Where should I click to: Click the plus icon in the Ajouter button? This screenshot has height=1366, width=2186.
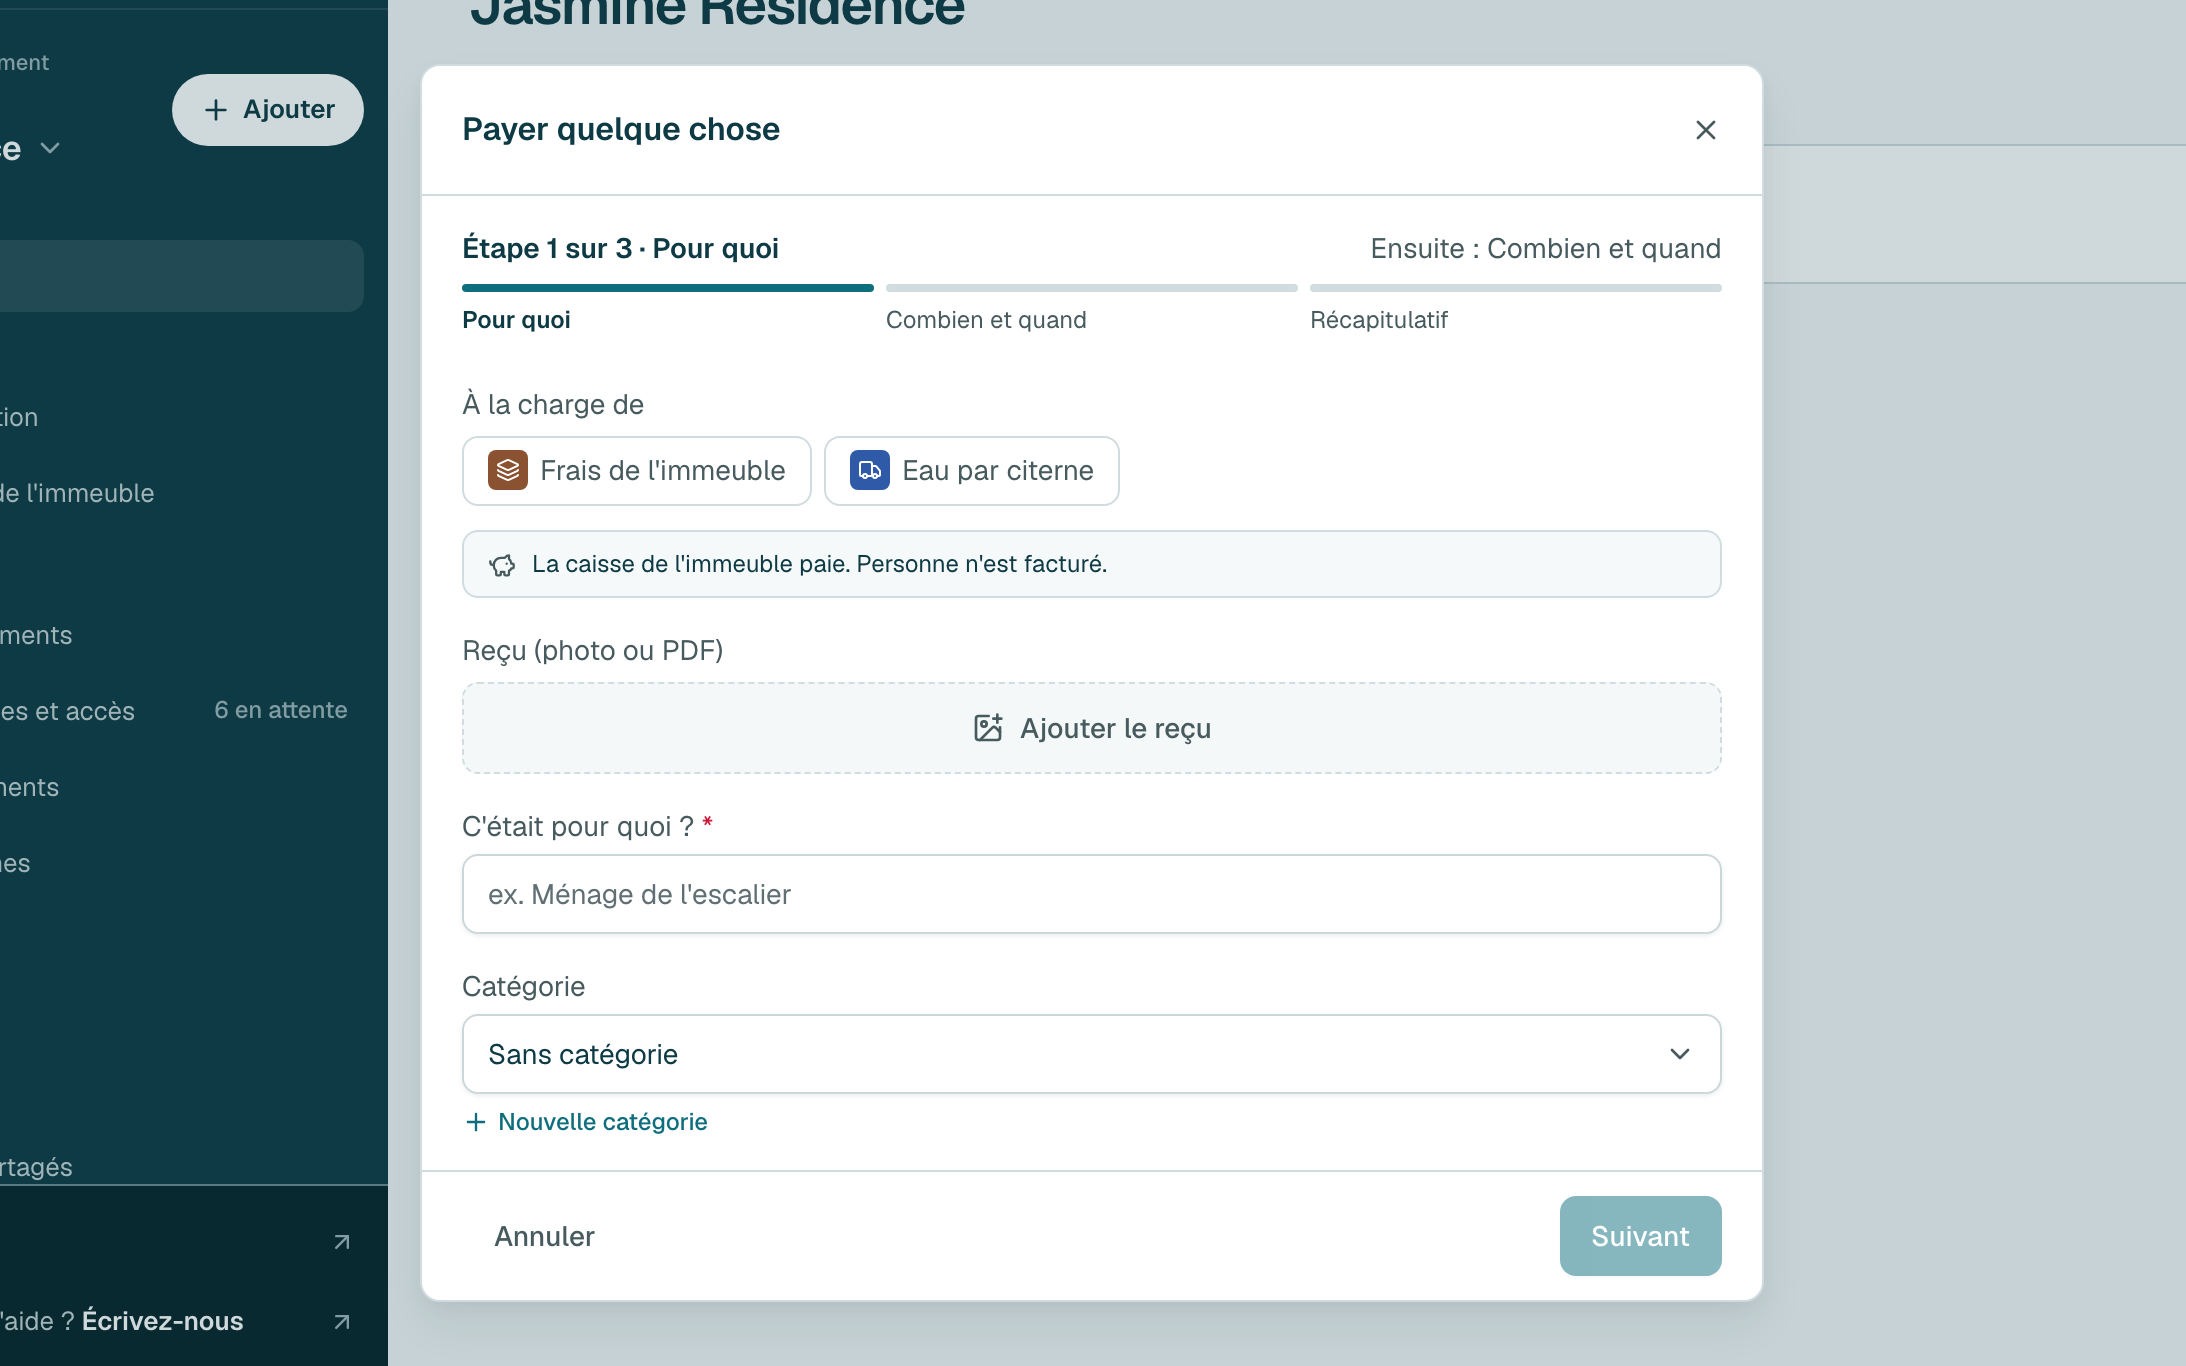[215, 110]
